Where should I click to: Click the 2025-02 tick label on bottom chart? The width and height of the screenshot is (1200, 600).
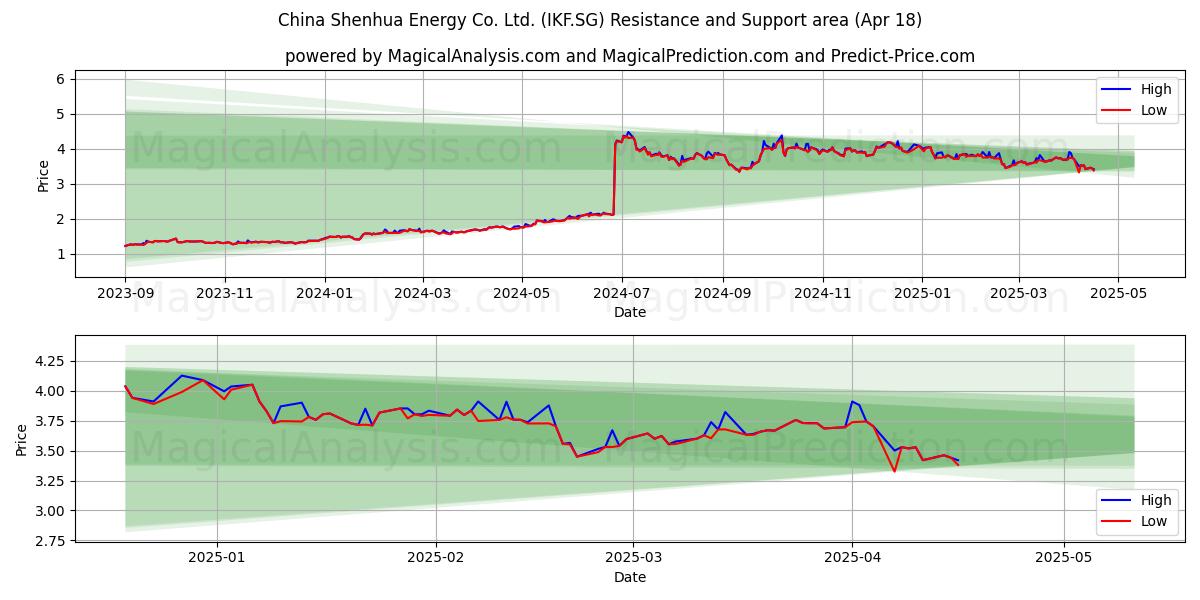tap(438, 560)
